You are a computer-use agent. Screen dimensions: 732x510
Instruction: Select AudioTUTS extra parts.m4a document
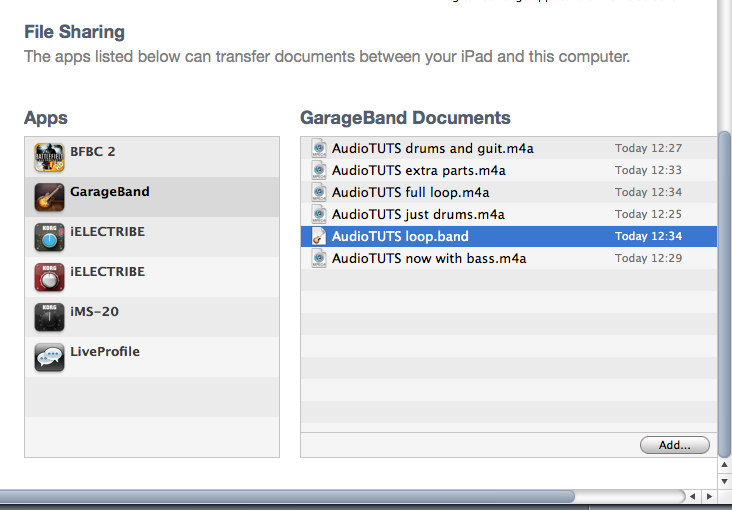[509, 170]
